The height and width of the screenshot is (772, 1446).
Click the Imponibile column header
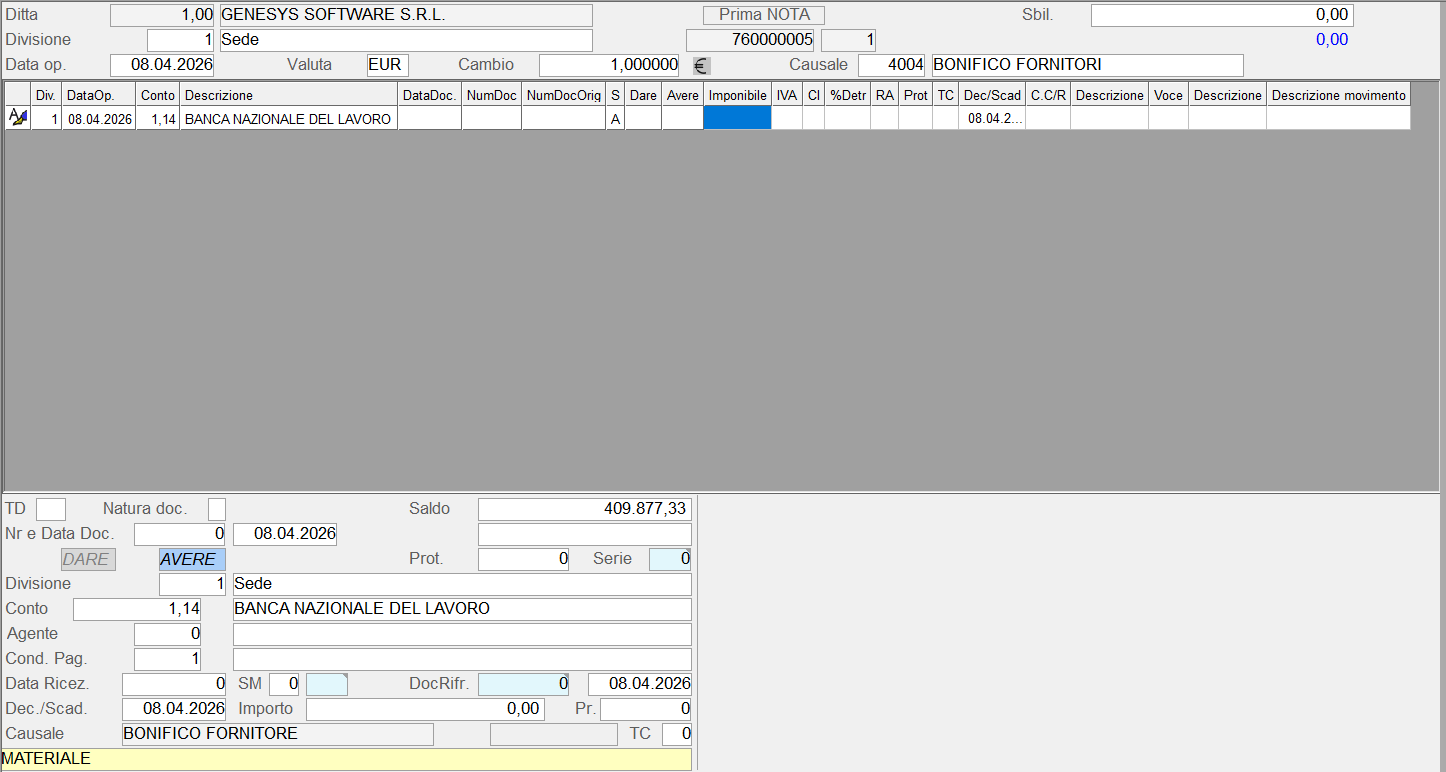(737, 95)
